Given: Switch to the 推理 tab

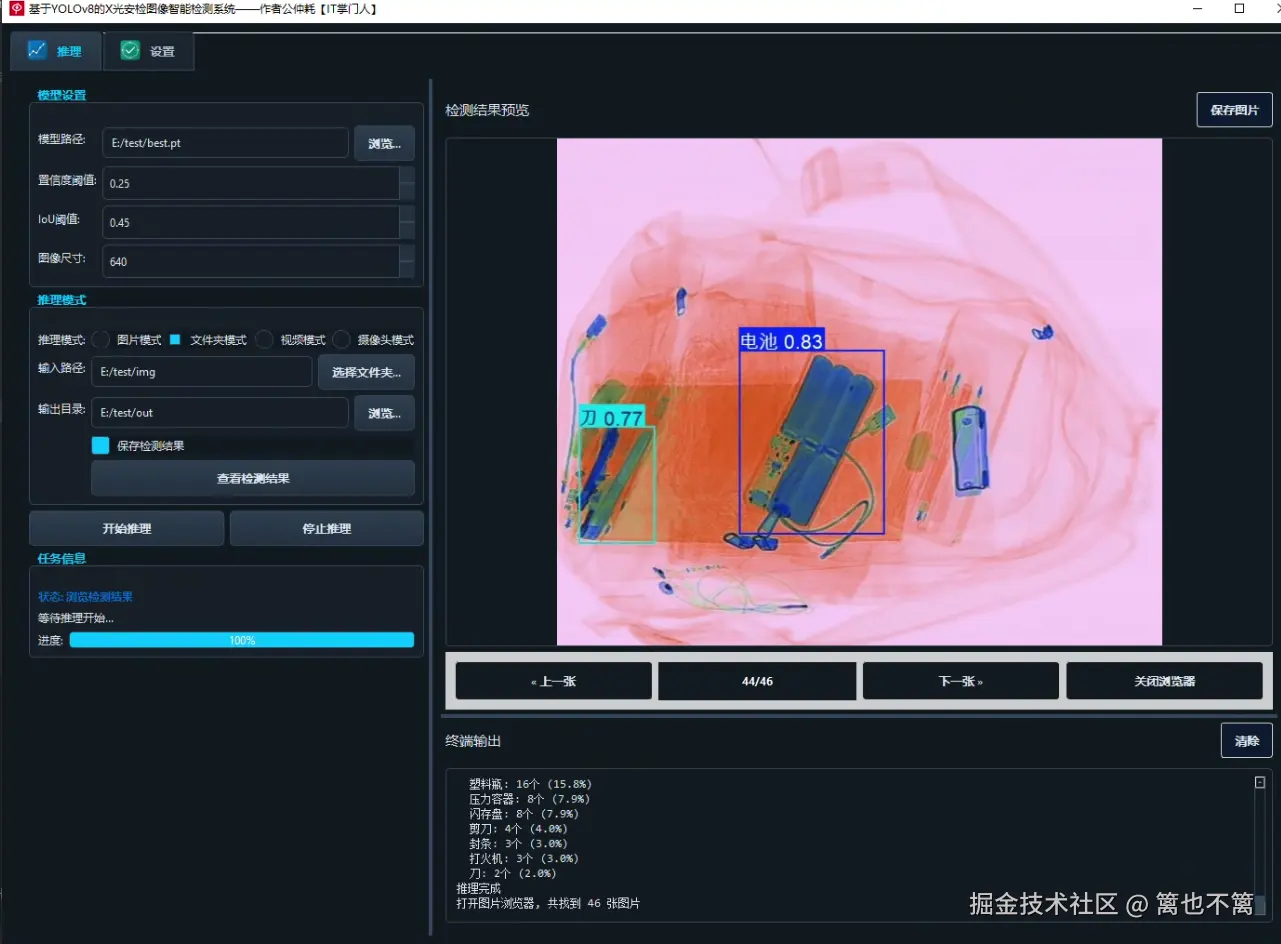Looking at the screenshot, I should pyautogui.click(x=56, y=51).
